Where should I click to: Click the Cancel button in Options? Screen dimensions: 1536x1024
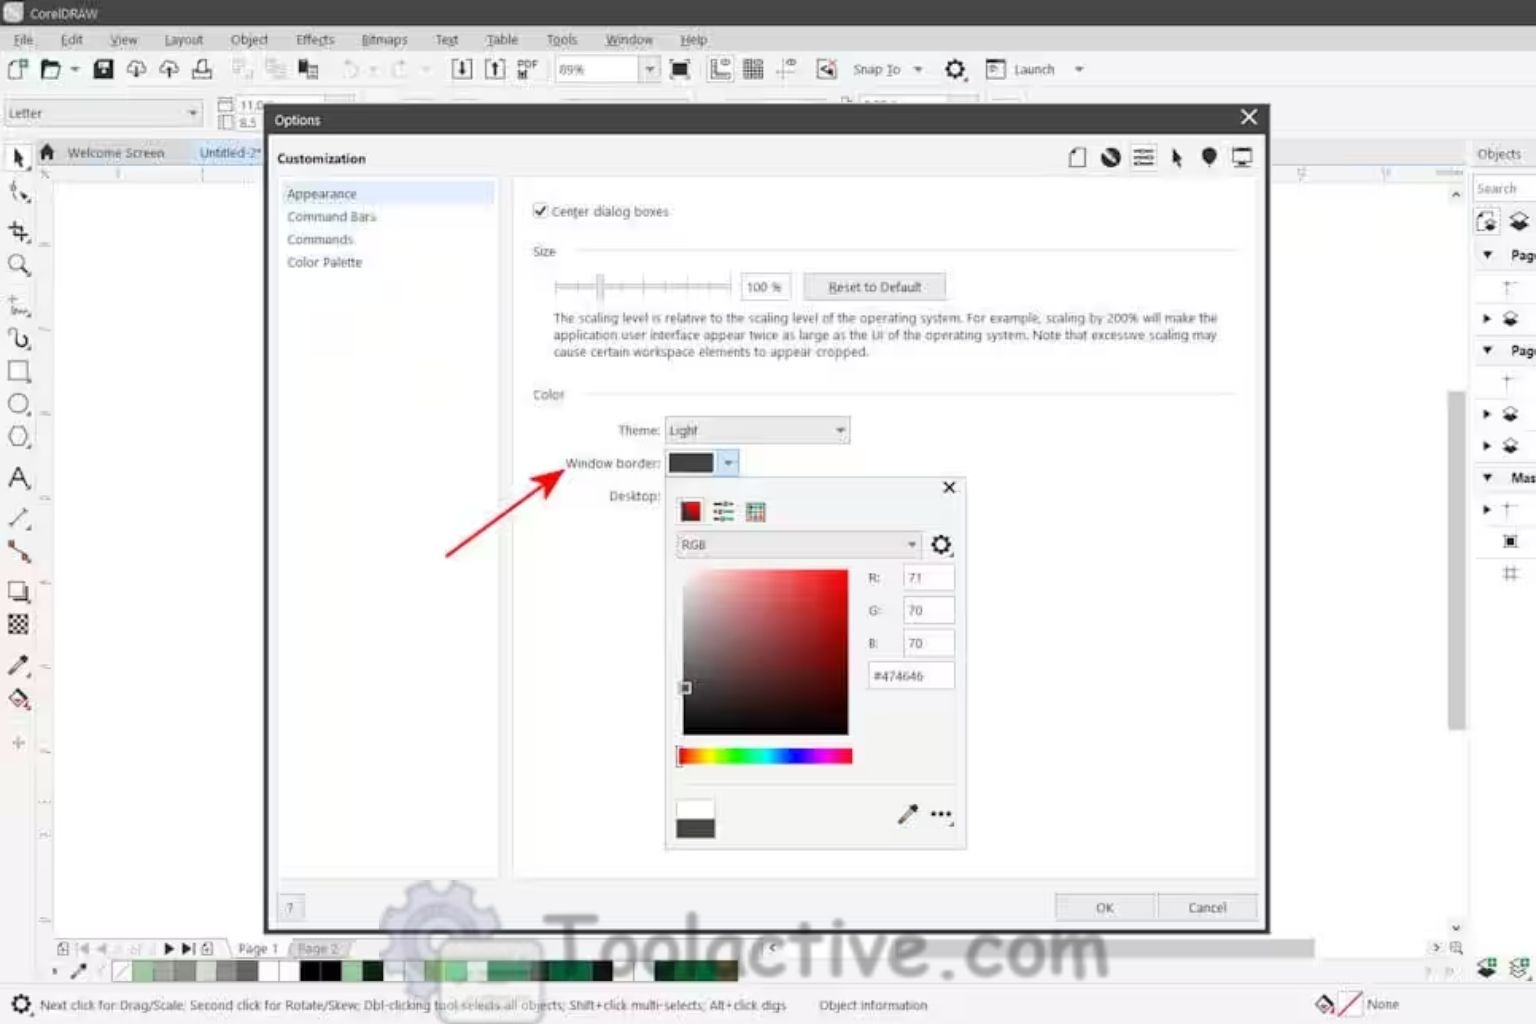1207,906
